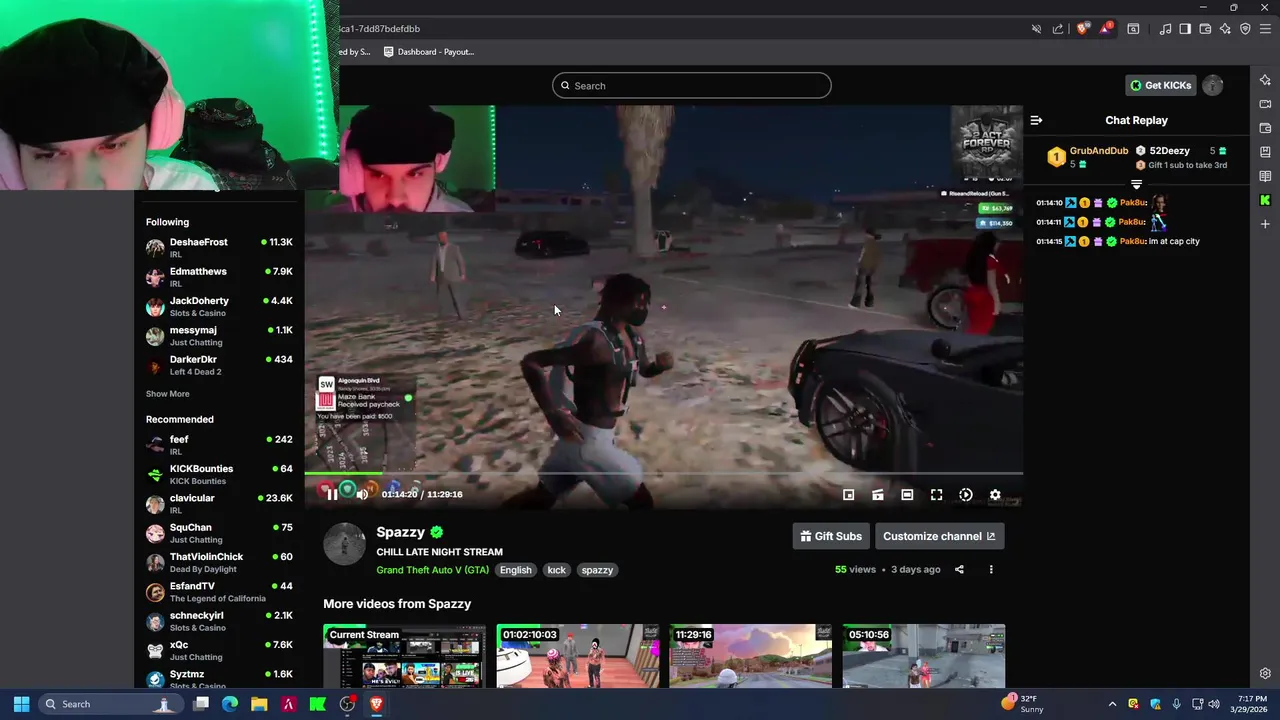Viewport: 1280px width, 720px height.
Task: Select the spazzy tag
Action: coord(597,570)
